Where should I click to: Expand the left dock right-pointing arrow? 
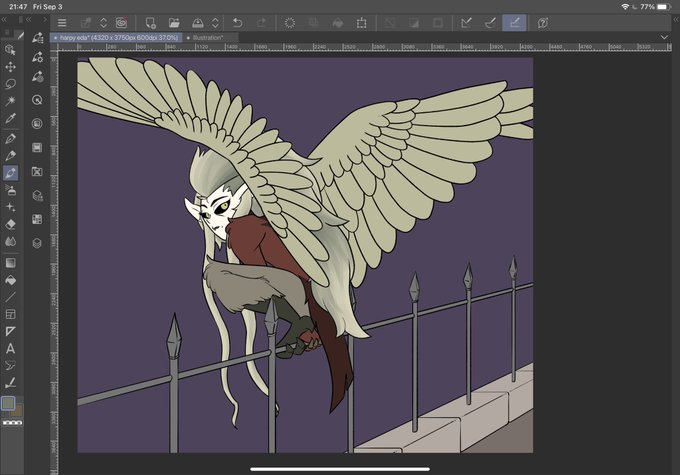click(x=44, y=20)
